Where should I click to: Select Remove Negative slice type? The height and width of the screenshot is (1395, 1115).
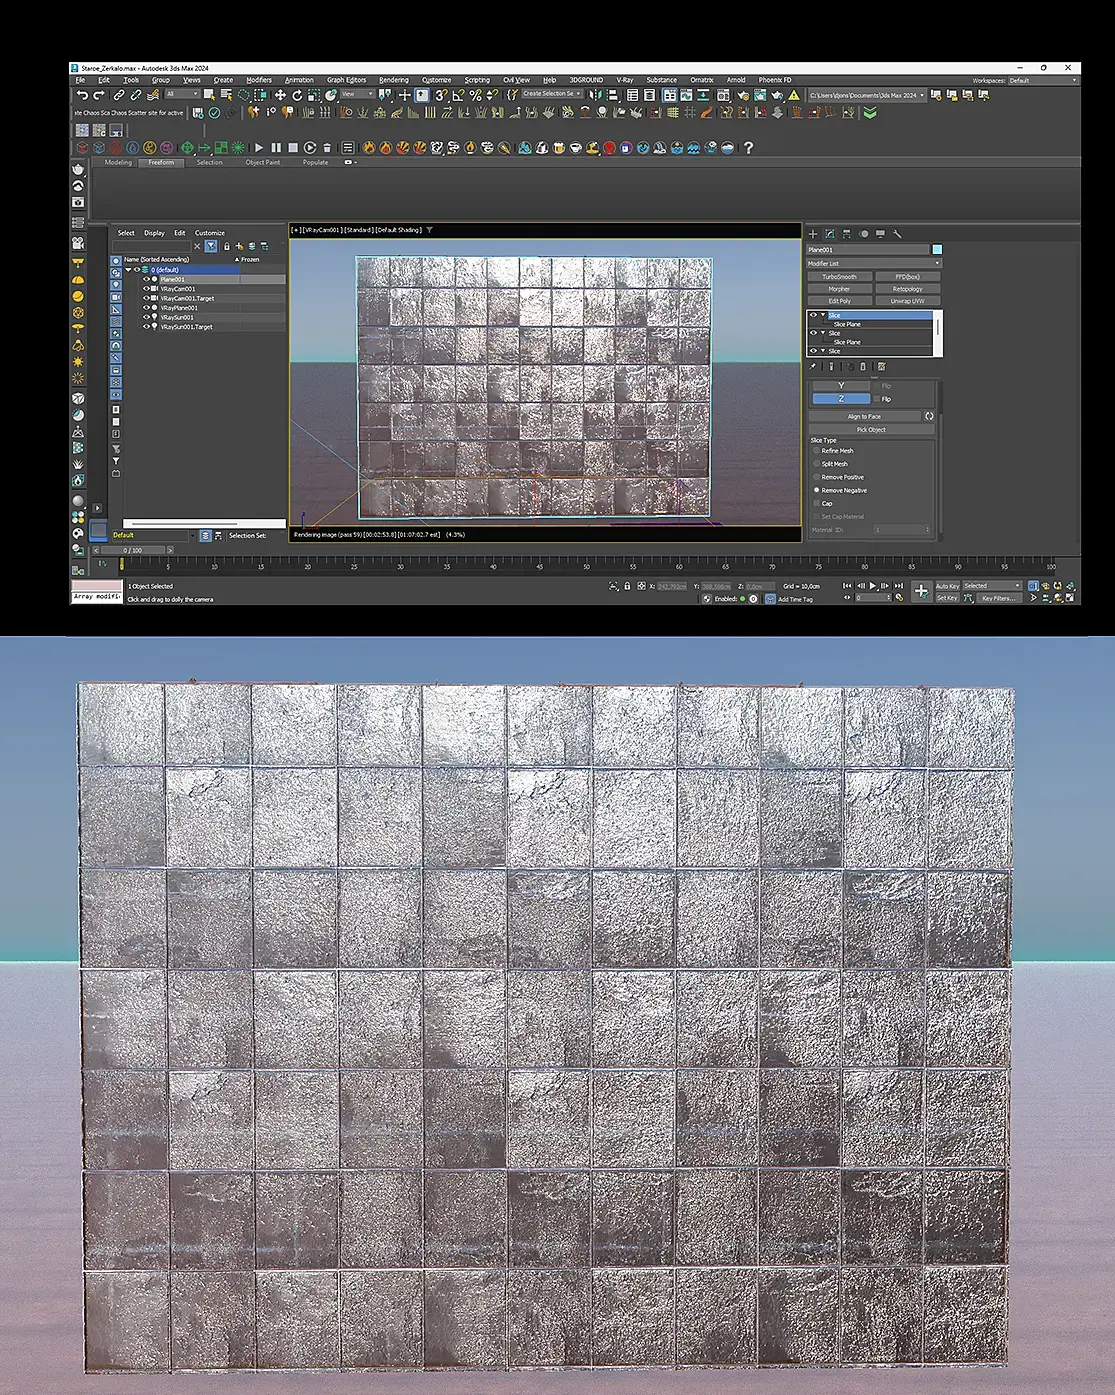816,490
